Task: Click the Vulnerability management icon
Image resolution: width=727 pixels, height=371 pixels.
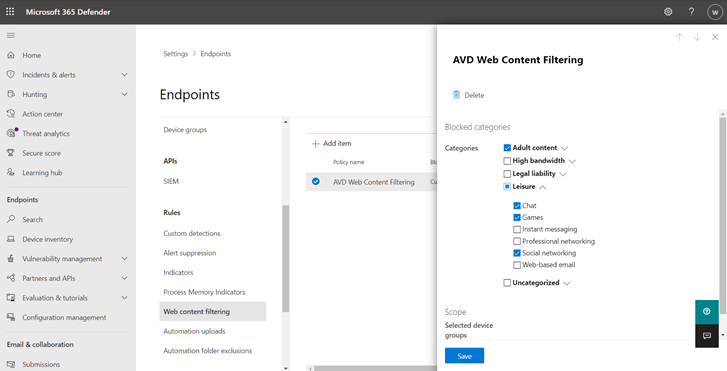Action: point(11,258)
